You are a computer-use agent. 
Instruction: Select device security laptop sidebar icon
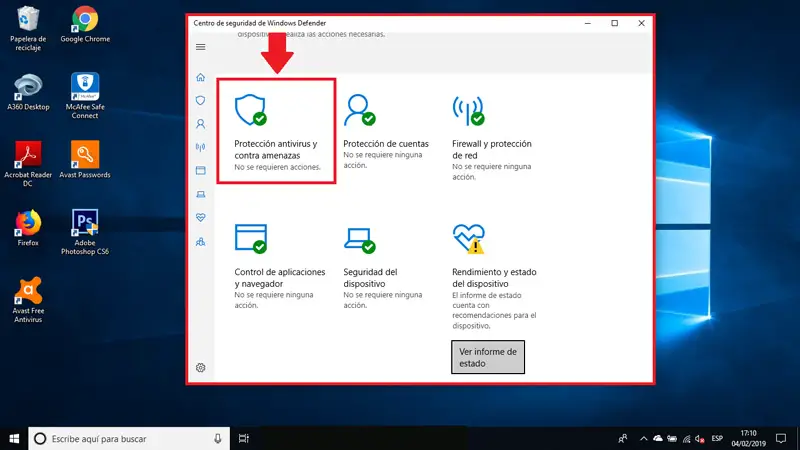coord(201,194)
